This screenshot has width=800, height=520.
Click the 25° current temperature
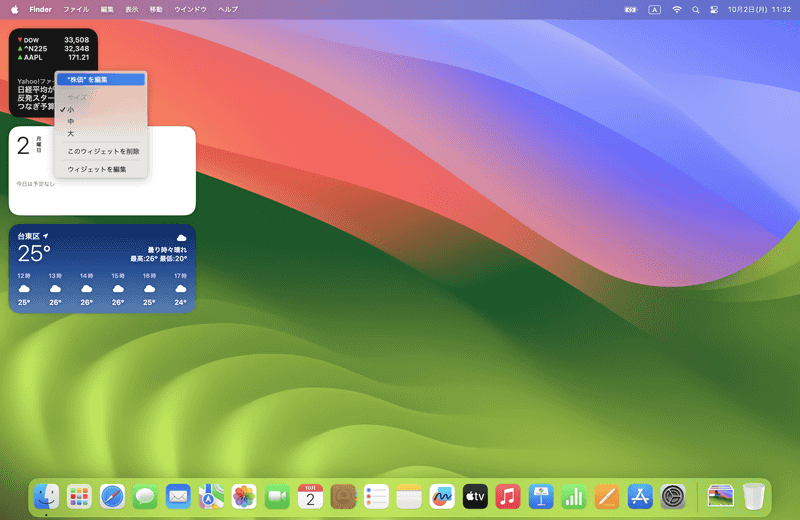pyautogui.click(x=34, y=254)
